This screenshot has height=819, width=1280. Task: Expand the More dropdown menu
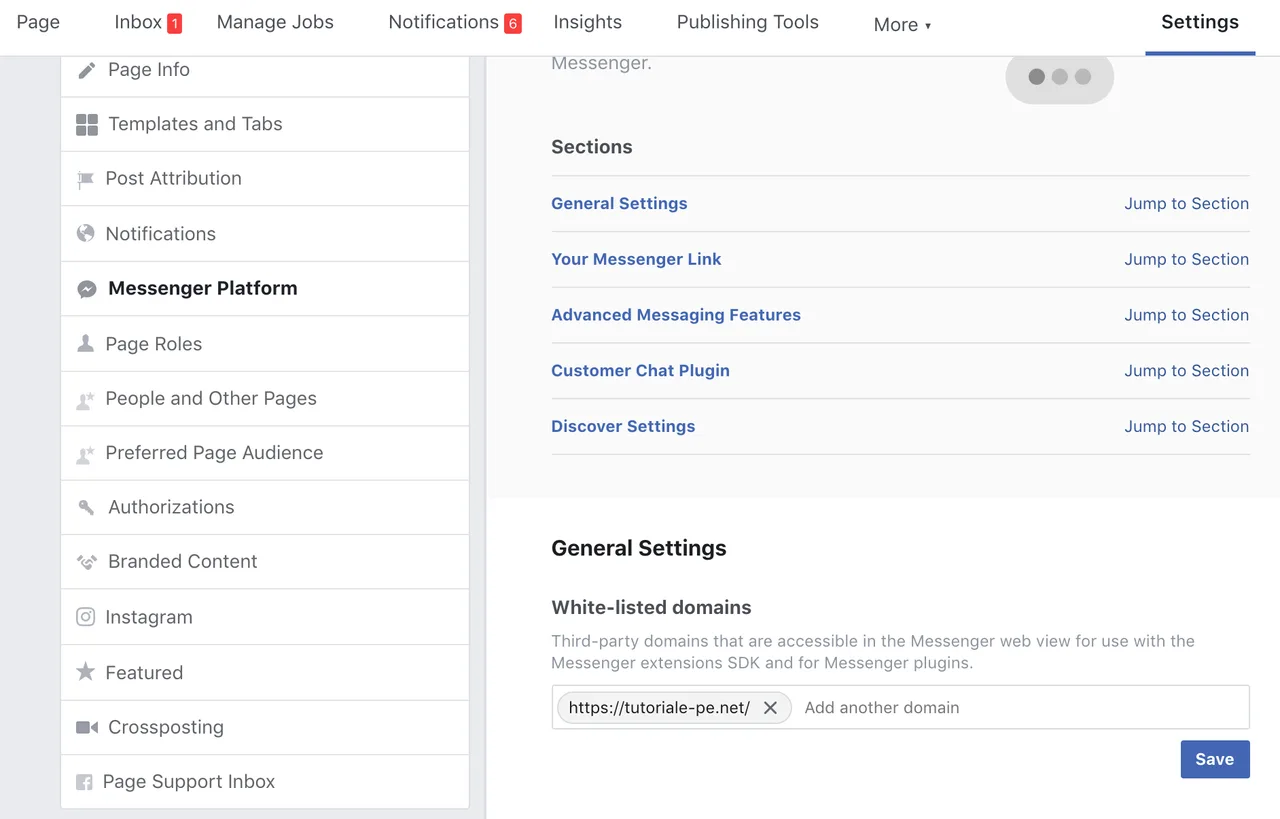pos(901,25)
